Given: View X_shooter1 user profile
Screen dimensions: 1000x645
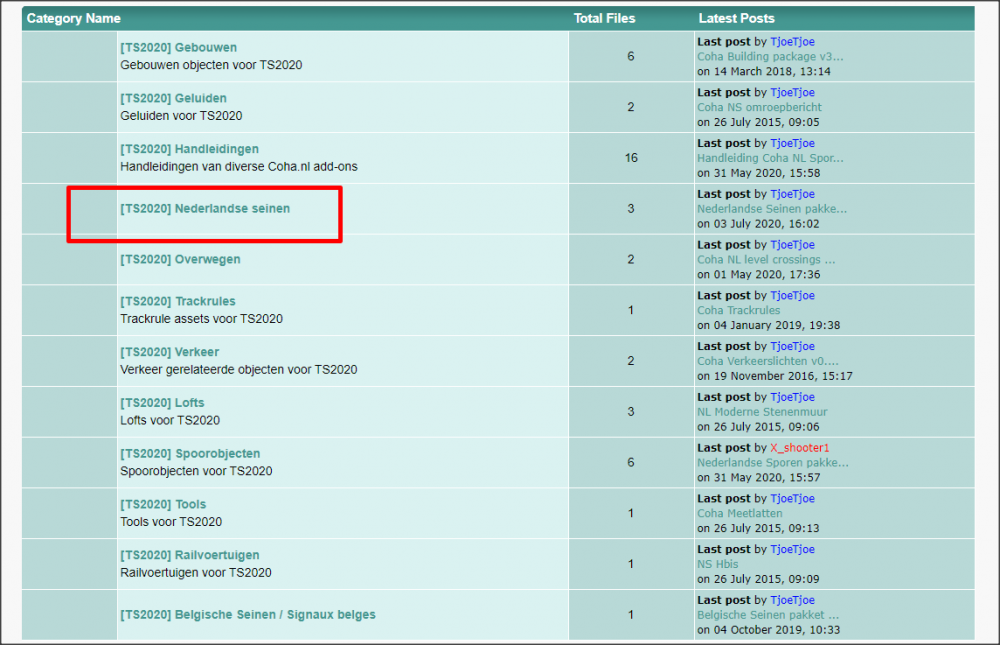Looking at the screenshot, I should (x=799, y=448).
